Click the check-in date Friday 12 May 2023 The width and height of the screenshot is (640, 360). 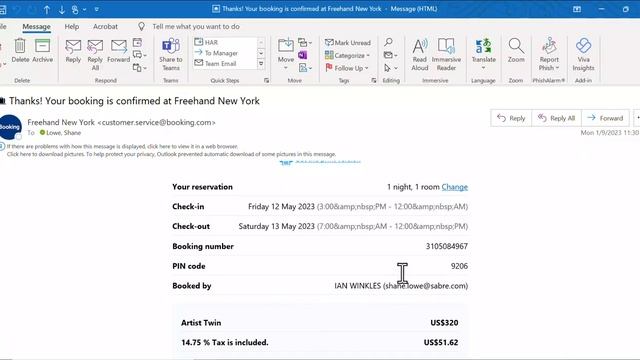[x=281, y=207]
